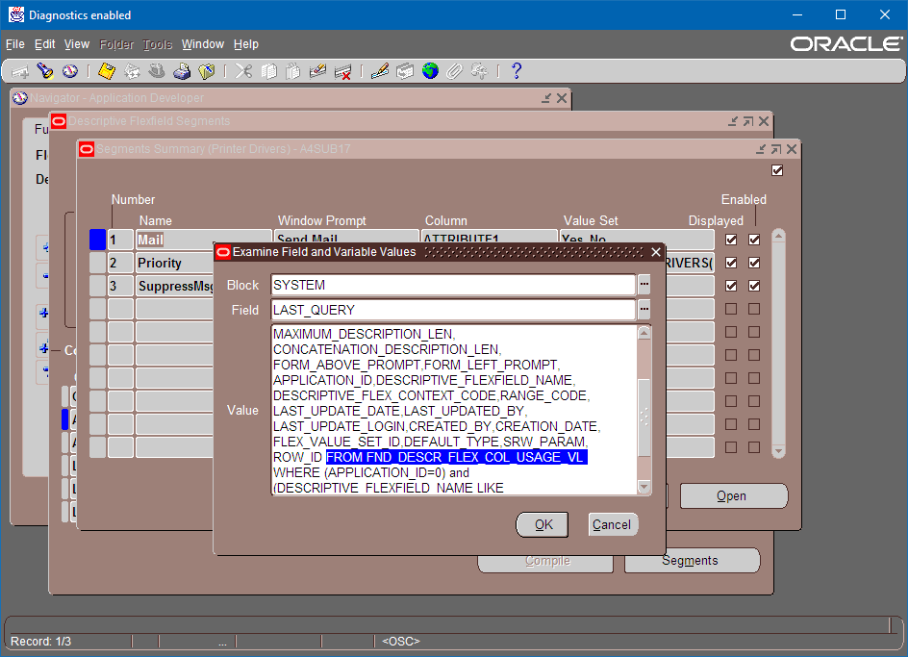
Task: Toggle Displayed checkbox for the Mail segment
Action: click(x=732, y=240)
